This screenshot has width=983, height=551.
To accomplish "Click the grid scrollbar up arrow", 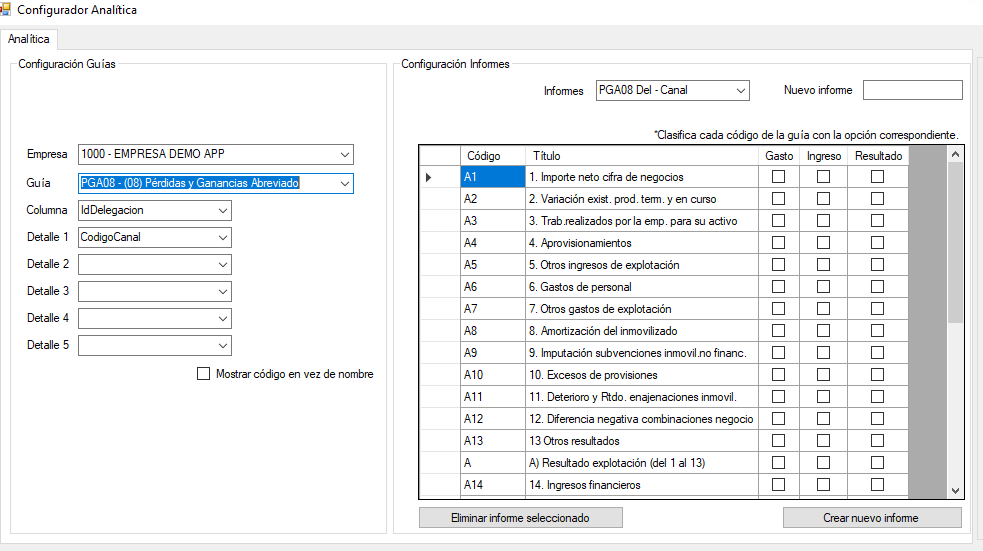I will click(955, 154).
